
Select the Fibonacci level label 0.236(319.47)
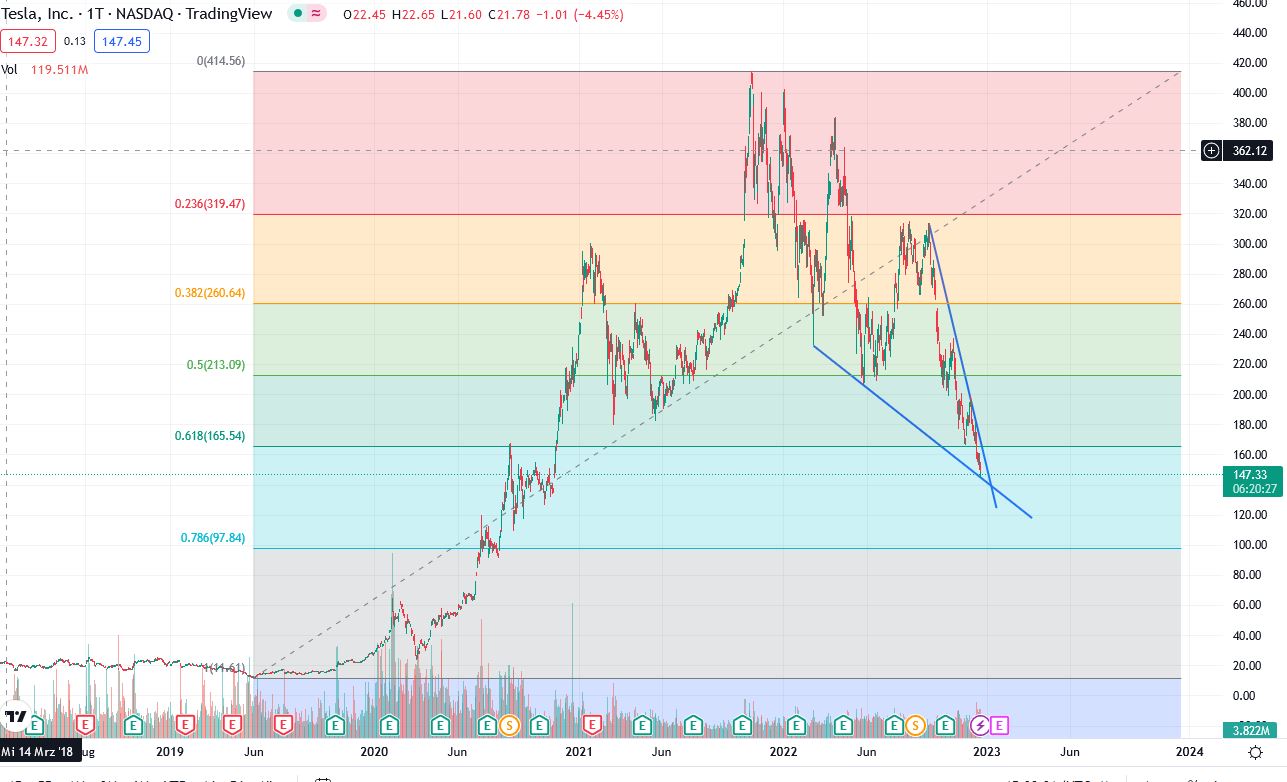[x=209, y=204]
